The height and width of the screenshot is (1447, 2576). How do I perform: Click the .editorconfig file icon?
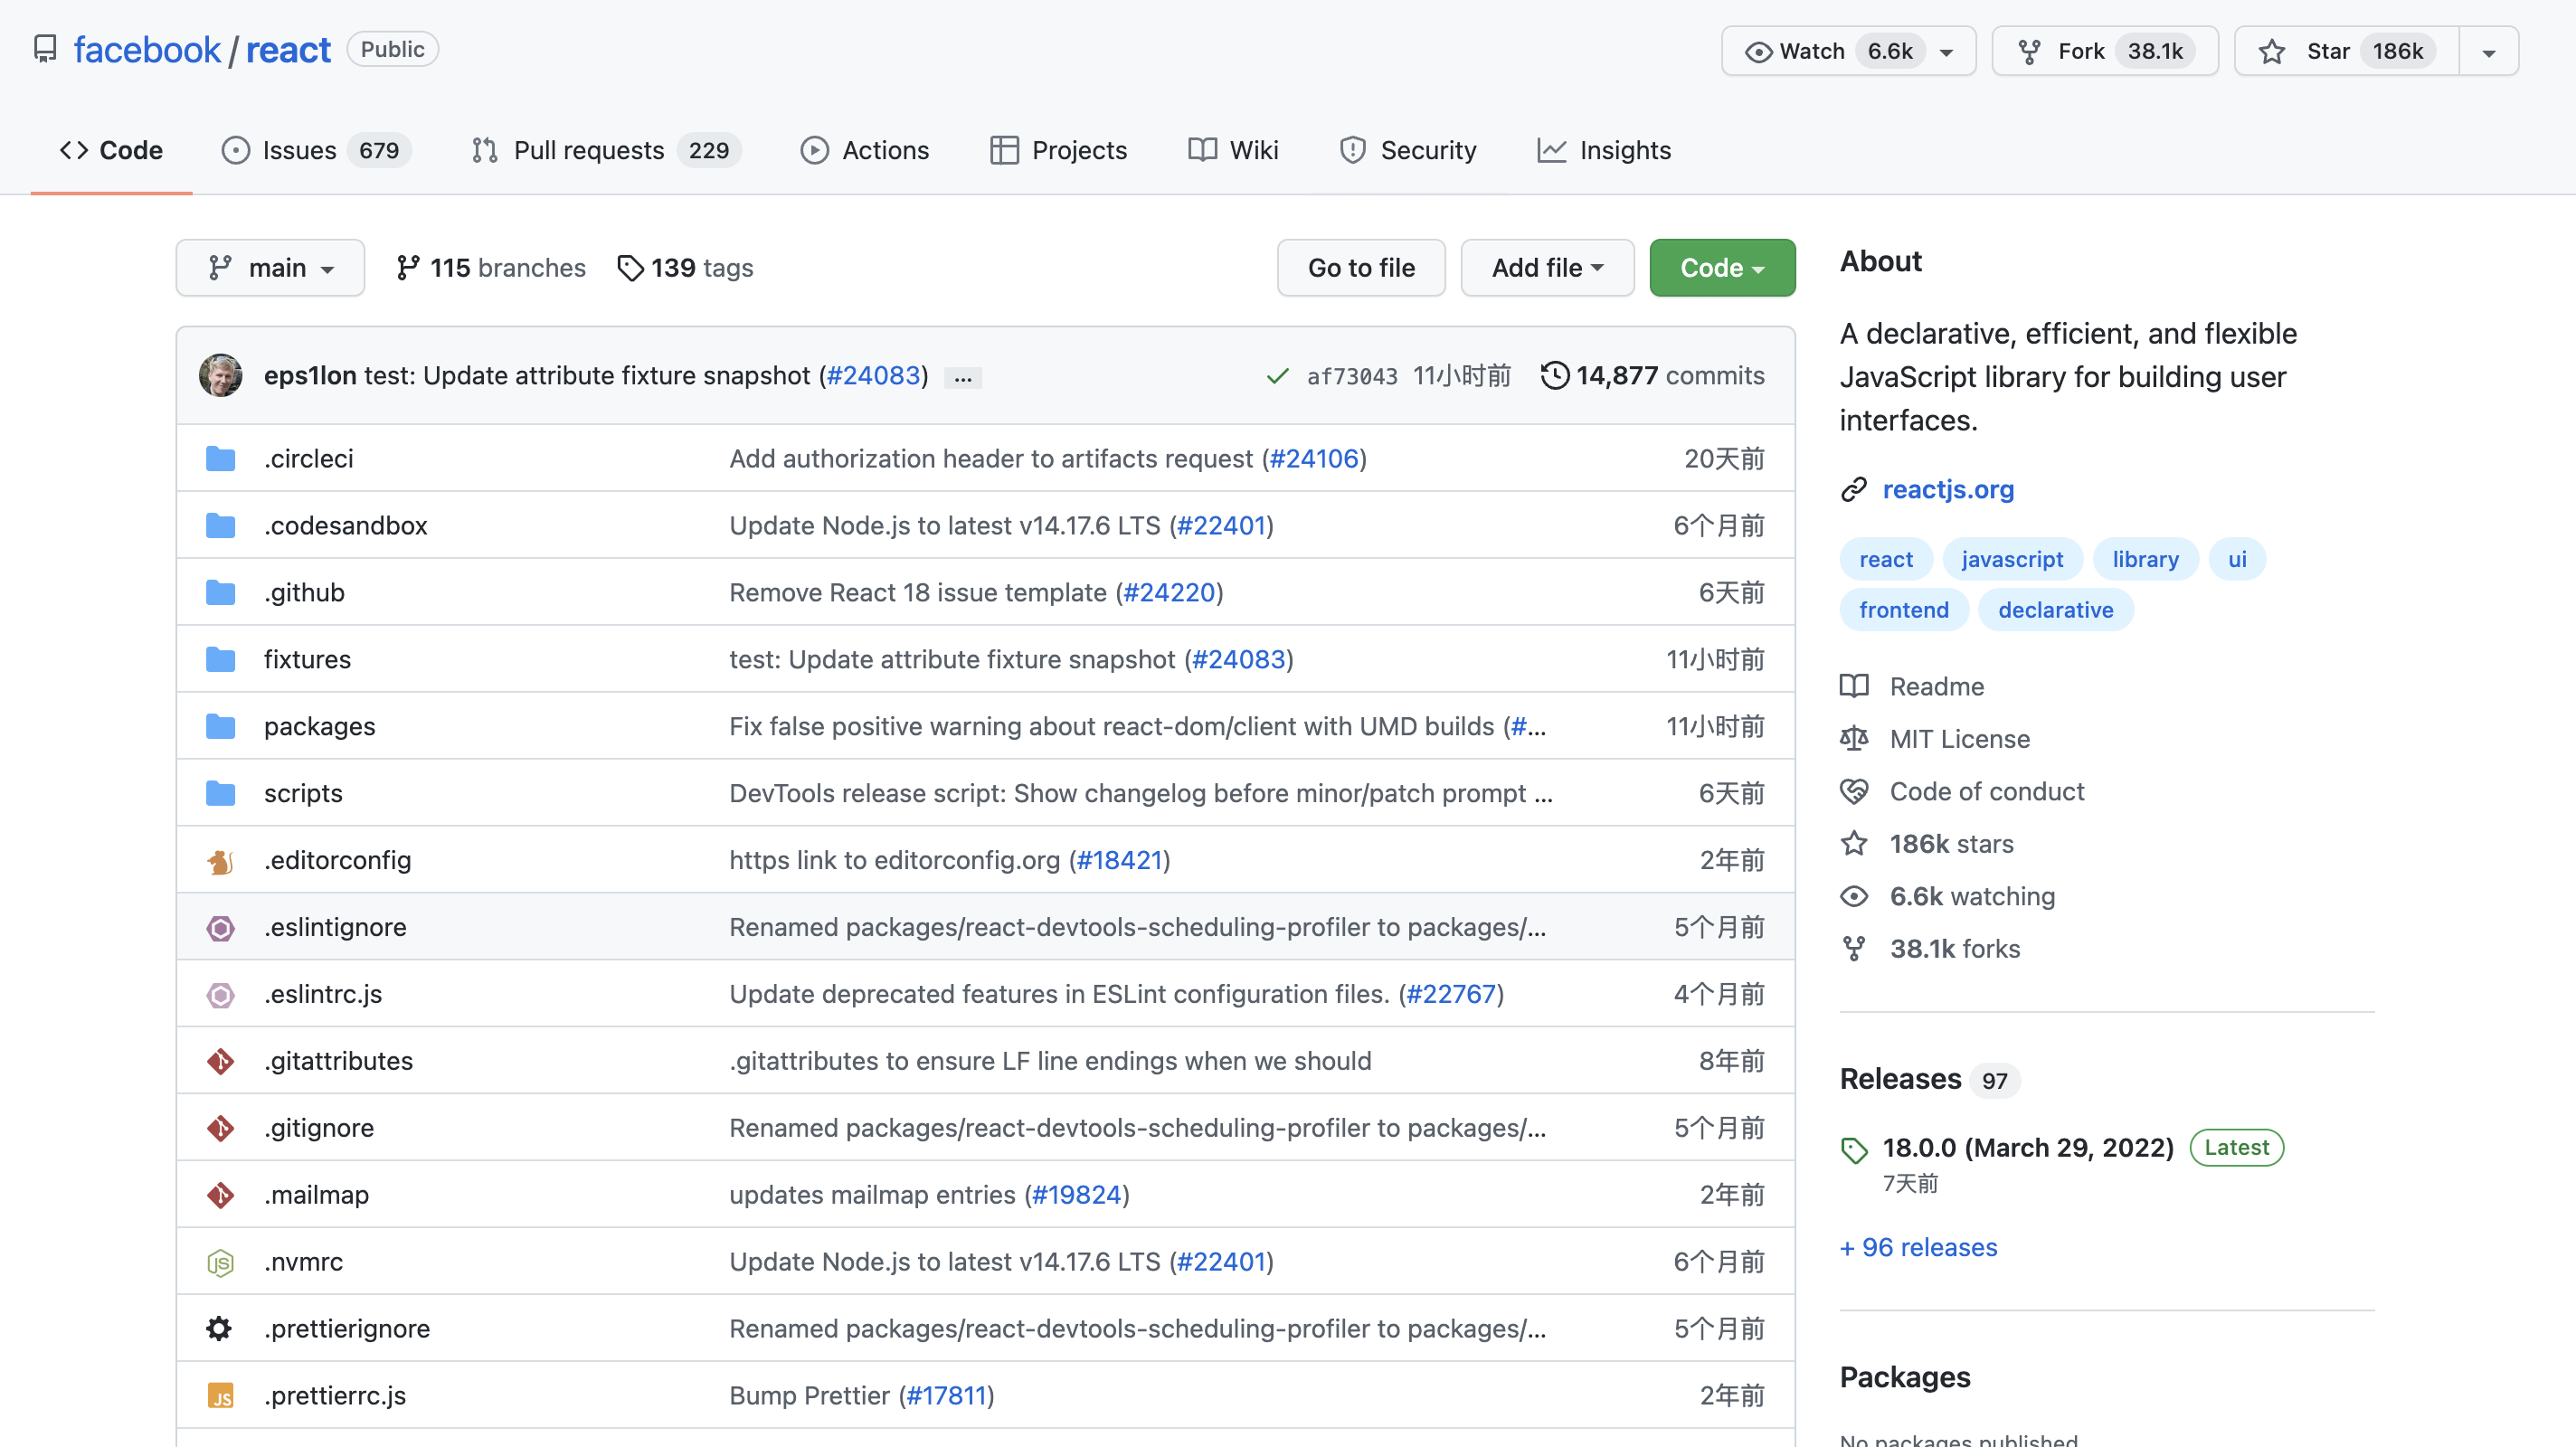220,861
